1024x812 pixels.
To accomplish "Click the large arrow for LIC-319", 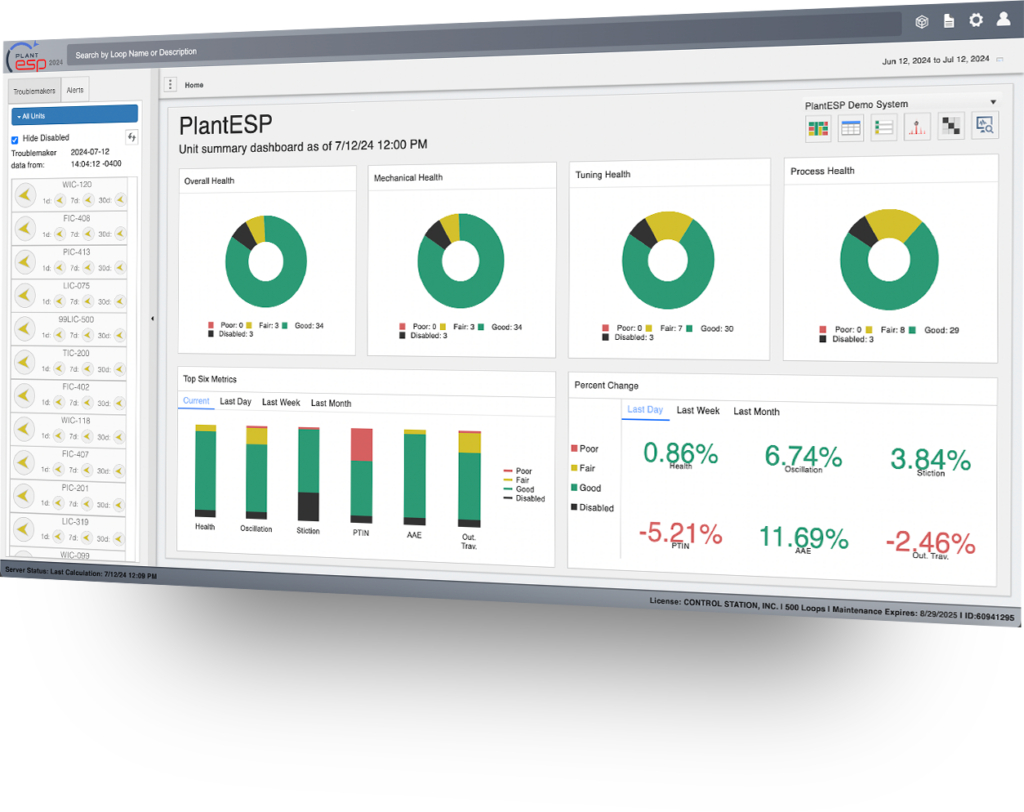I will (24, 529).
